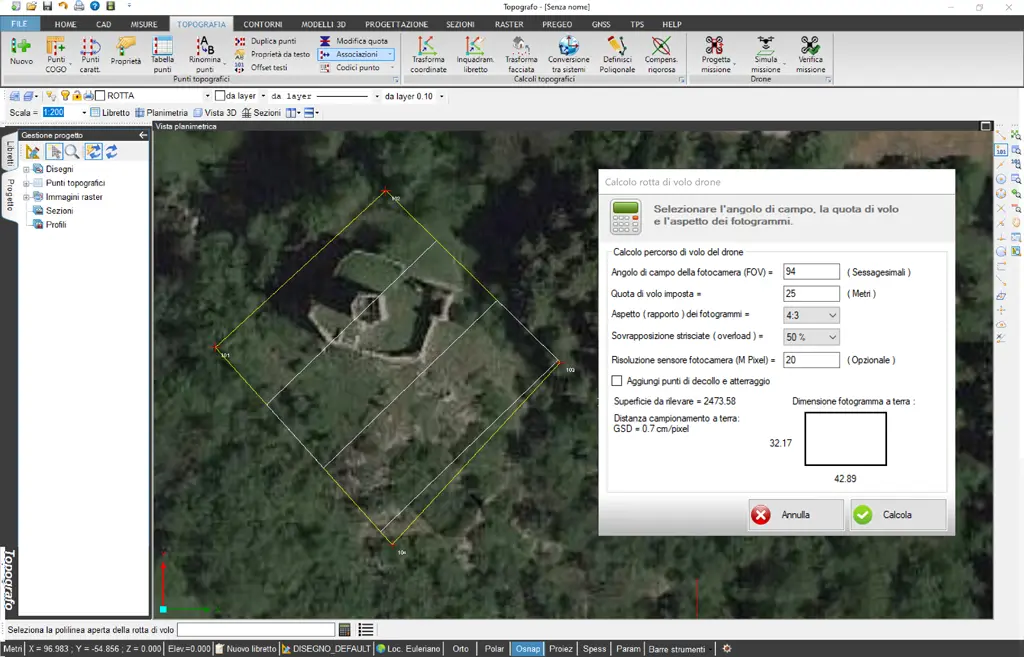Toggle Osnap in status bar
The width and height of the screenshot is (1024, 657).
528,649
